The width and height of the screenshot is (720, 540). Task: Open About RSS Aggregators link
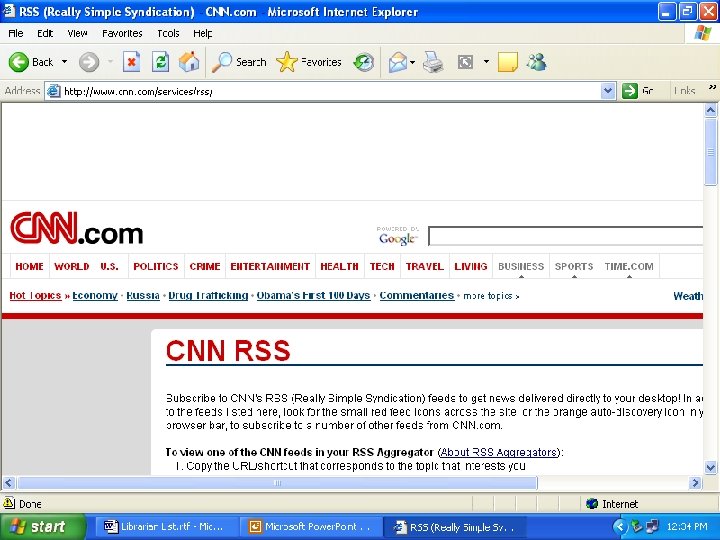click(499, 452)
